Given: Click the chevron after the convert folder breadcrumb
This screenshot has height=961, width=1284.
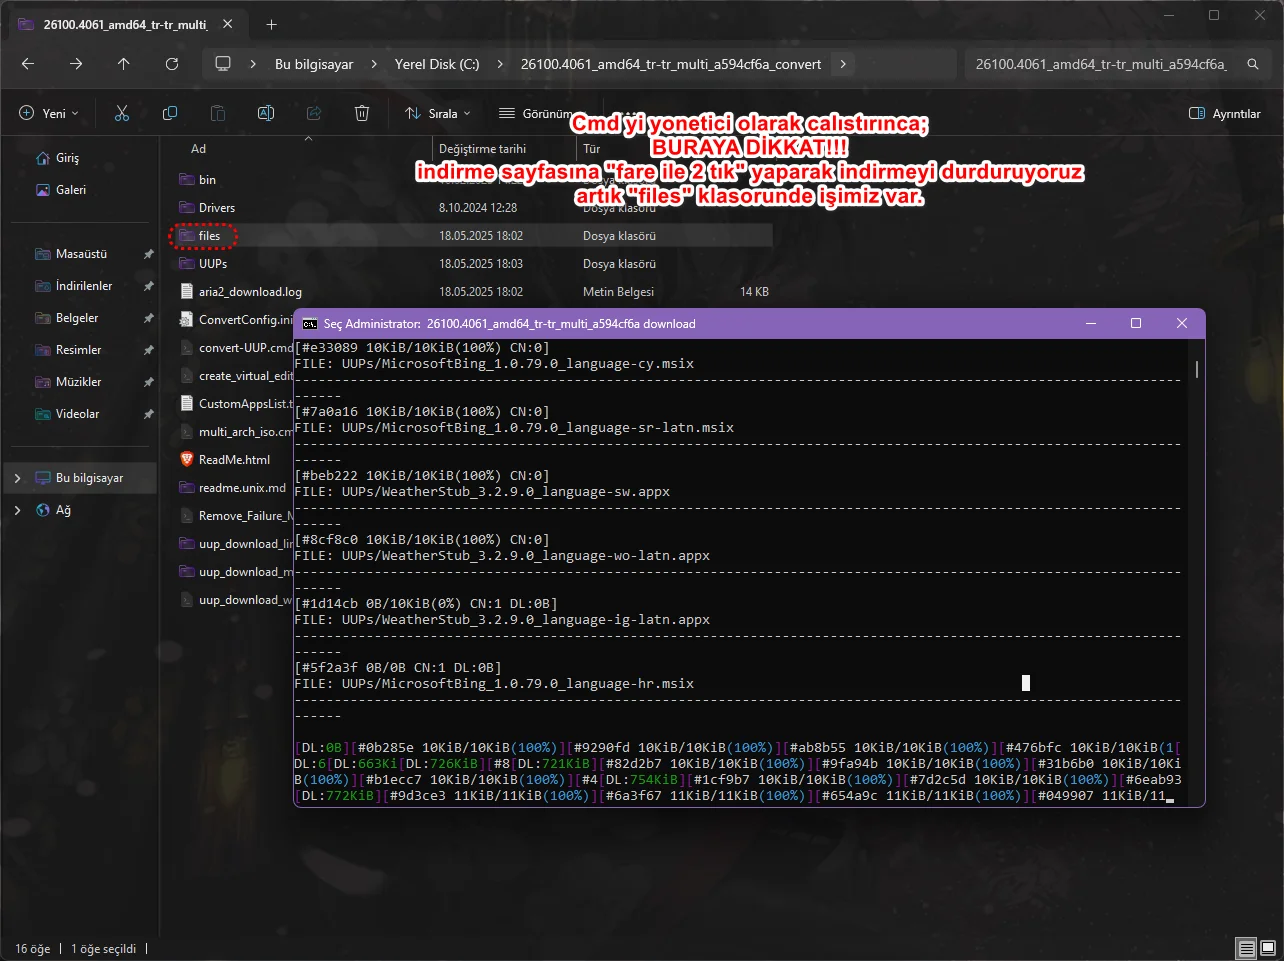Looking at the screenshot, I should tap(843, 64).
